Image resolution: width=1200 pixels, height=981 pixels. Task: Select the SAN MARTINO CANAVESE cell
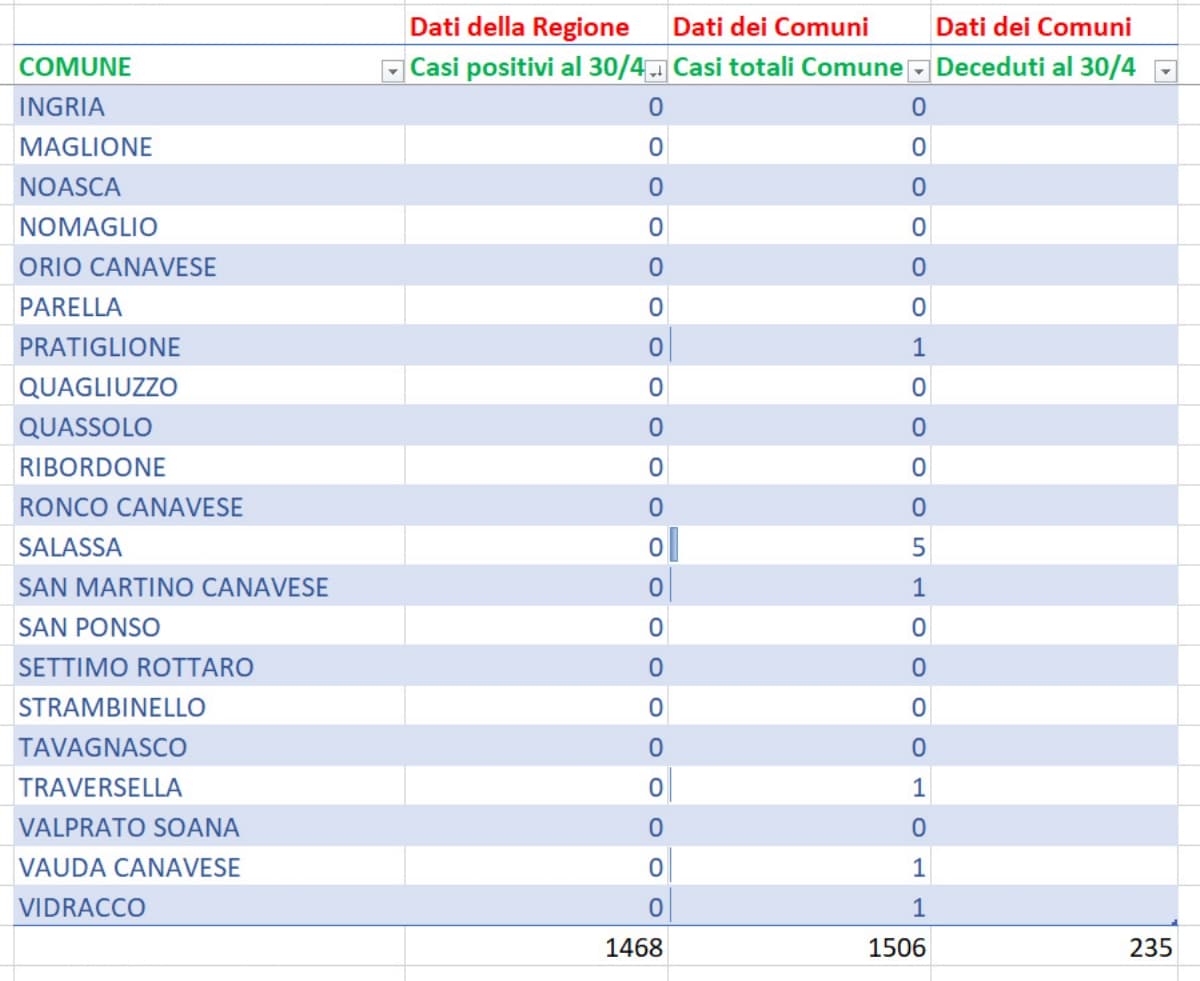coord(173,587)
